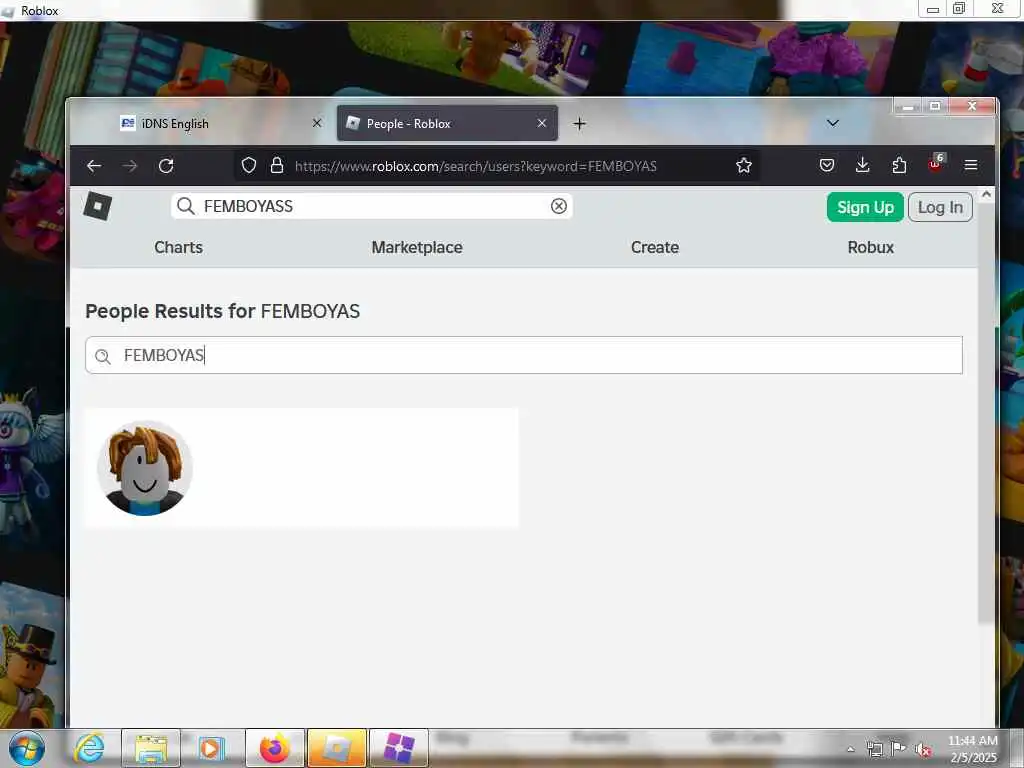The image size is (1024, 768).
Task: Open Windows Explorer folder on taskbar
Action: pyautogui.click(x=151, y=748)
